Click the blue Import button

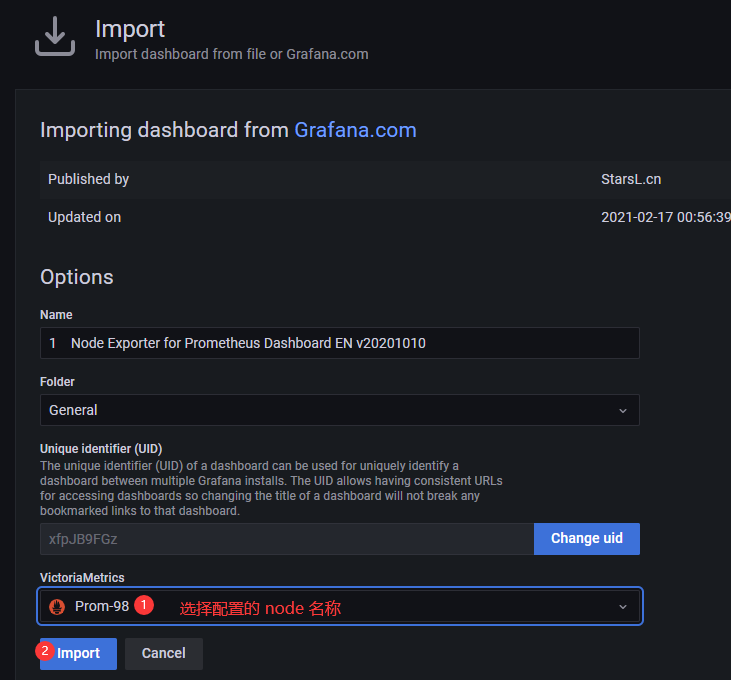[78, 653]
